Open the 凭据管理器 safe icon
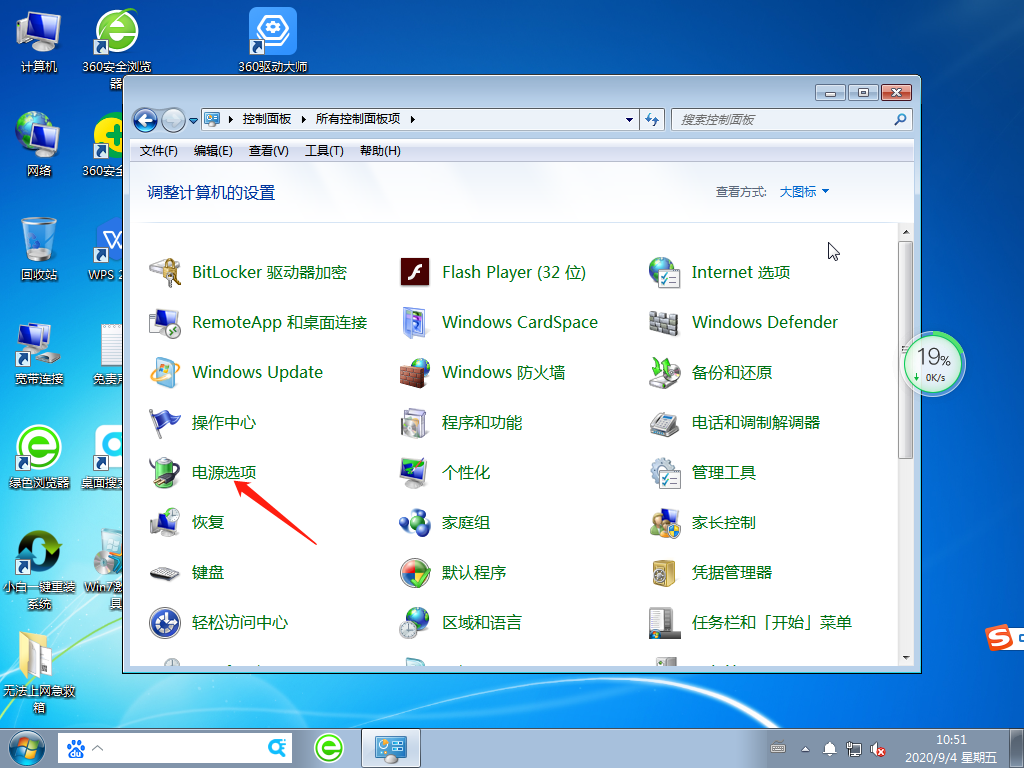The image size is (1024, 768). 664,573
